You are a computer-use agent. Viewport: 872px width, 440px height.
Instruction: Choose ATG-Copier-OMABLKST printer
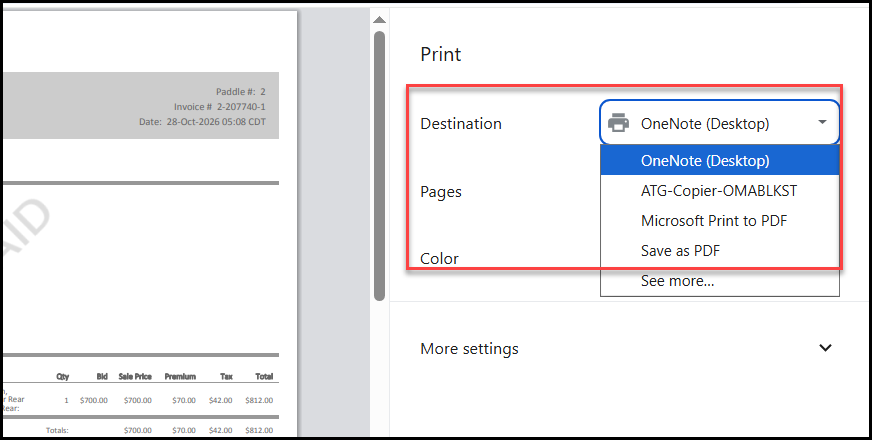[720, 191]
